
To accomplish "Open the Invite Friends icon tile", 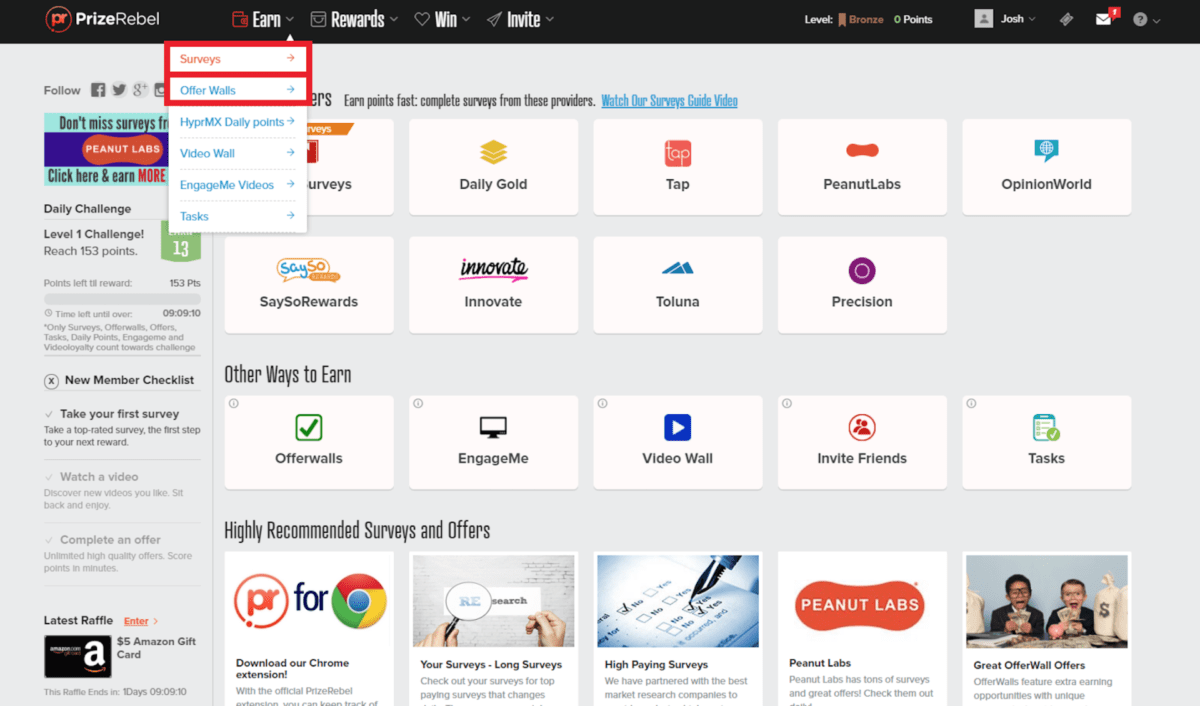I will tap(861, 442).
